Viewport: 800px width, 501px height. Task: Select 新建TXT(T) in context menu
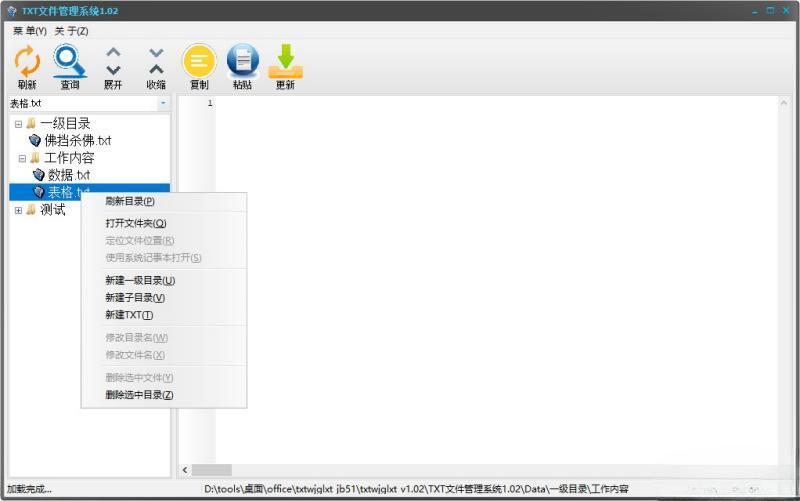[x=129, y=315]
